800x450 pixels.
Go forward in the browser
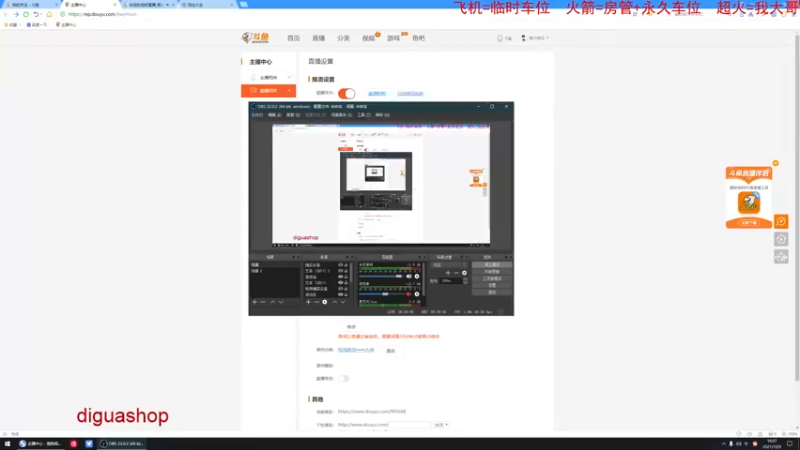point(16,14)
